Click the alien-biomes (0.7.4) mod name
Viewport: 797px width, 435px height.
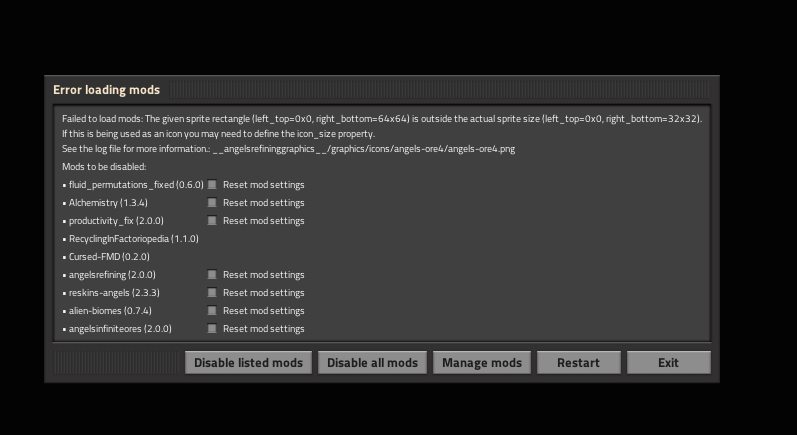coord(110,311)
